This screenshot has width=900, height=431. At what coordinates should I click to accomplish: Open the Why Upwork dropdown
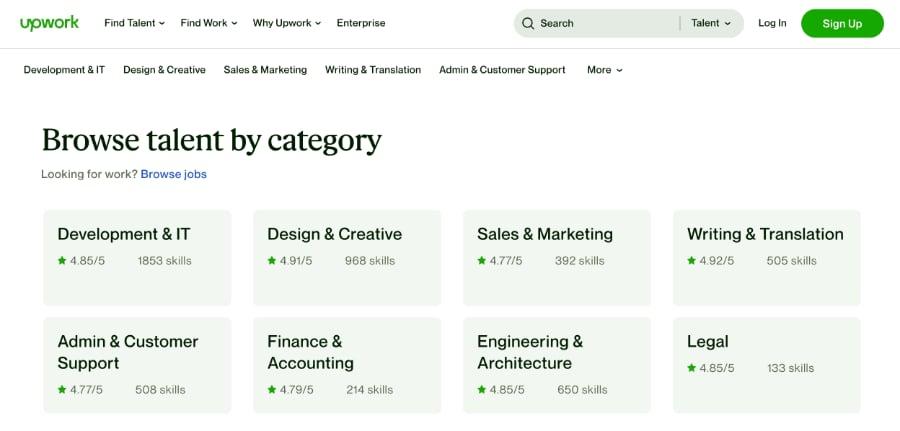coord(286,23)
